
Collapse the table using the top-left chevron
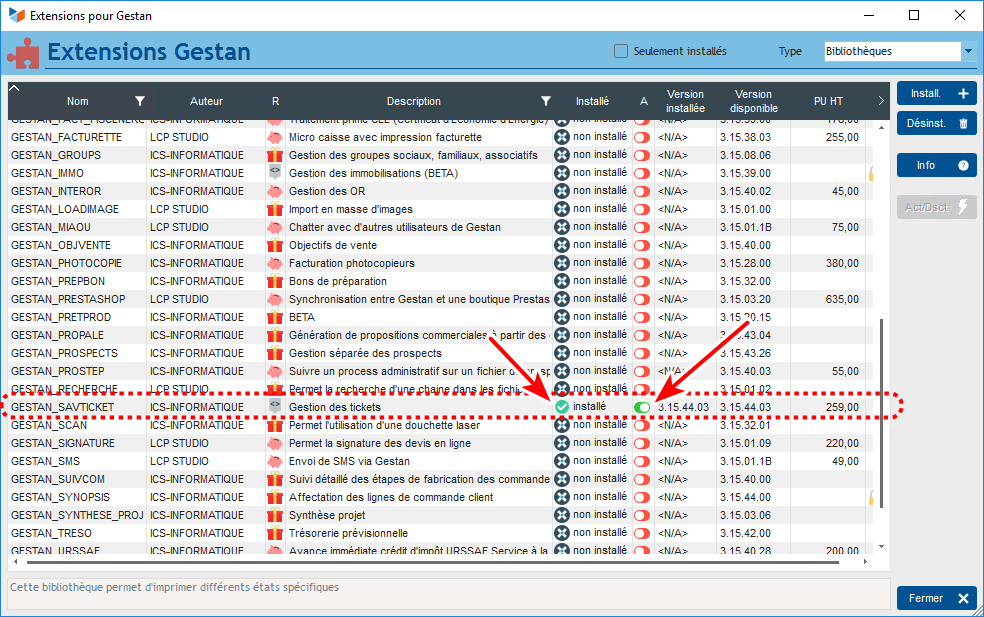[x=14, y=89]
